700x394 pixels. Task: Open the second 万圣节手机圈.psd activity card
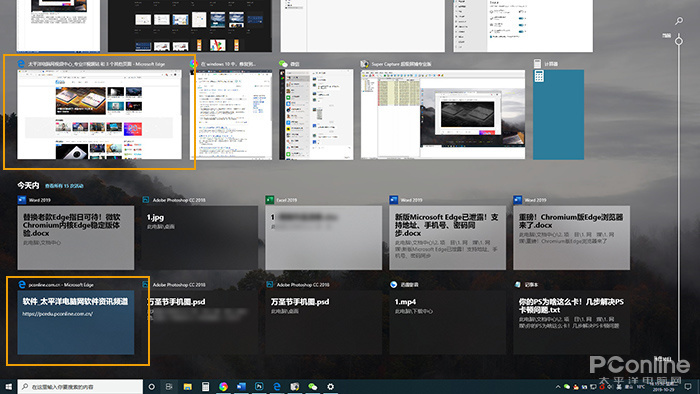[324, 323]
